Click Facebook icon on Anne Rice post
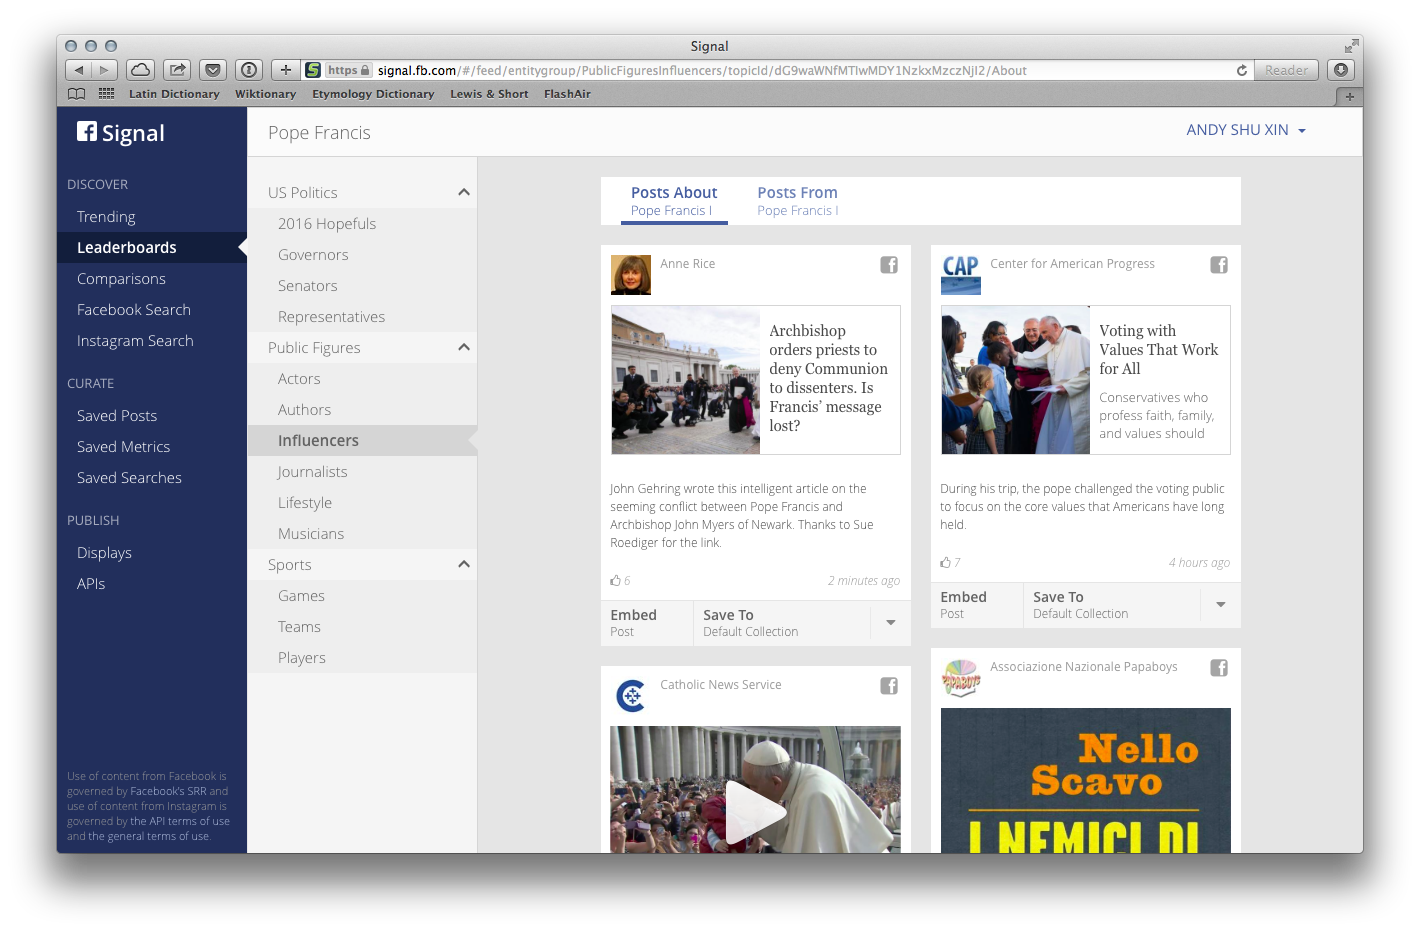 click(x=889, y=265)
